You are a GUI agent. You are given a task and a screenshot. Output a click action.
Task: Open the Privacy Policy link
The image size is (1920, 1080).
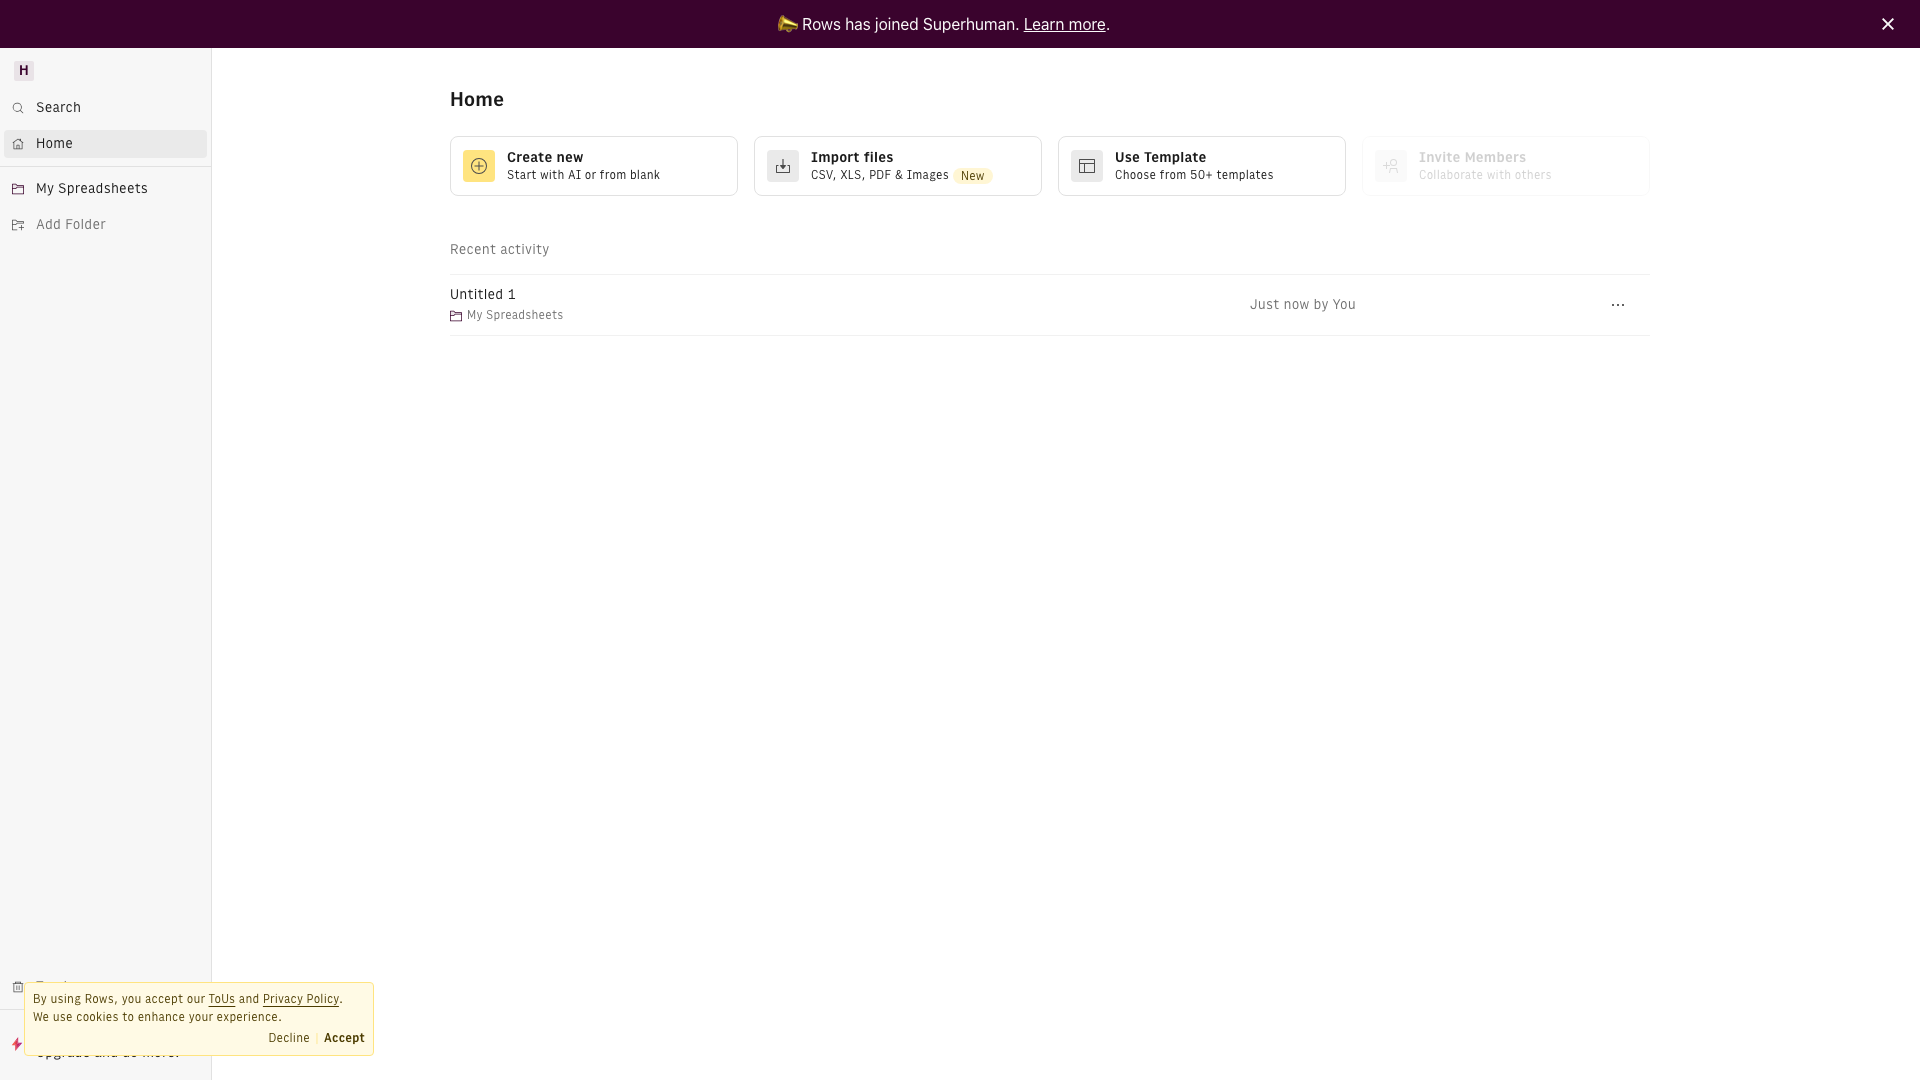[300, 999]
